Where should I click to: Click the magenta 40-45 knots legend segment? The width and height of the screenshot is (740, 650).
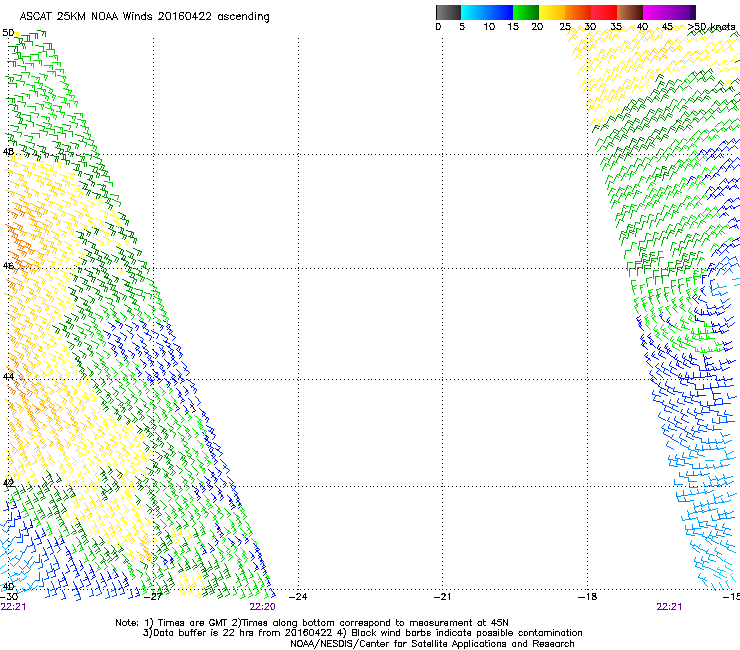tap(656, 12)
